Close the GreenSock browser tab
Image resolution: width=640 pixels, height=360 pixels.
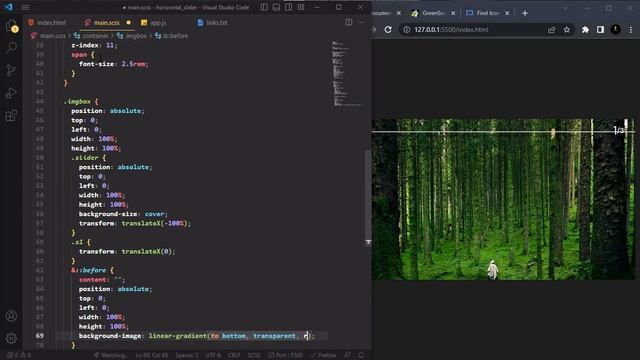click(x=453, y=13)
